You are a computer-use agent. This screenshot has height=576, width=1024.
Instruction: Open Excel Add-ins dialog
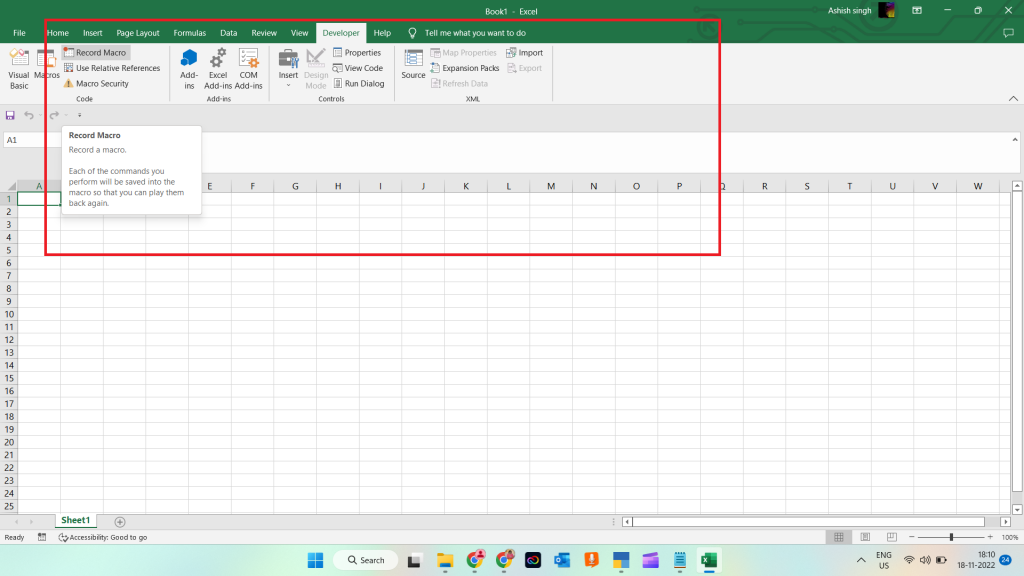(217, 69)
